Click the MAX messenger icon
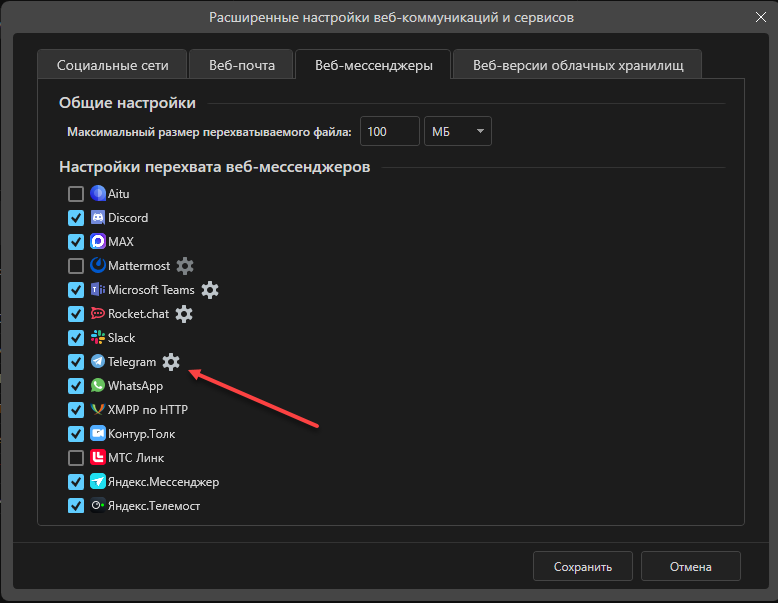This screenshot has width=778, height=603. (98, 241)
